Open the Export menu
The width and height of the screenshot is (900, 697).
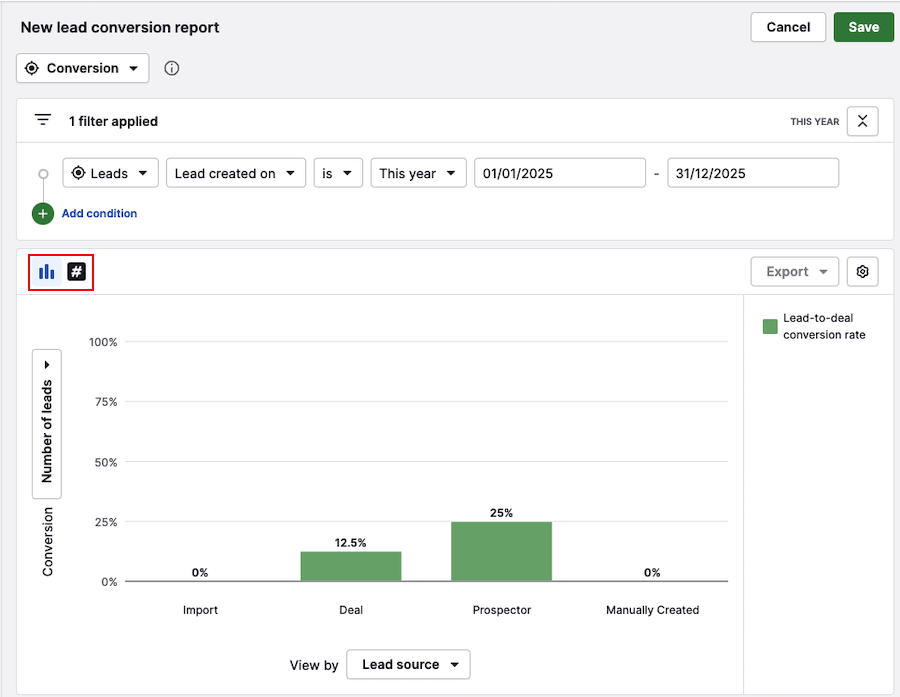[x=795, y=272]
